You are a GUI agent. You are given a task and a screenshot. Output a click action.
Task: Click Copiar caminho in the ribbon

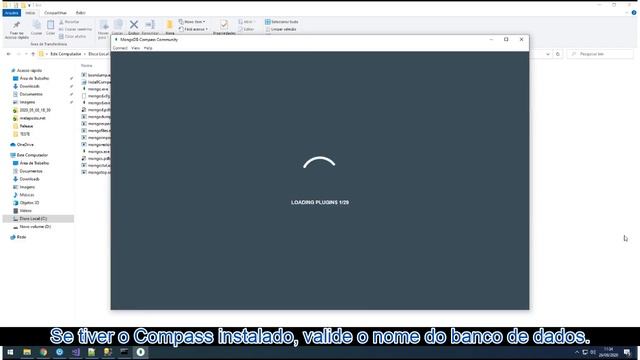pos(76,29)
